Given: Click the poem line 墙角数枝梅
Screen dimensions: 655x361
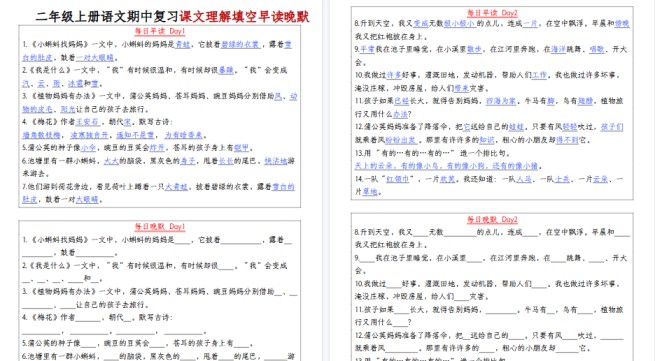Looking at the screenshot, I should tap(41, 135).
